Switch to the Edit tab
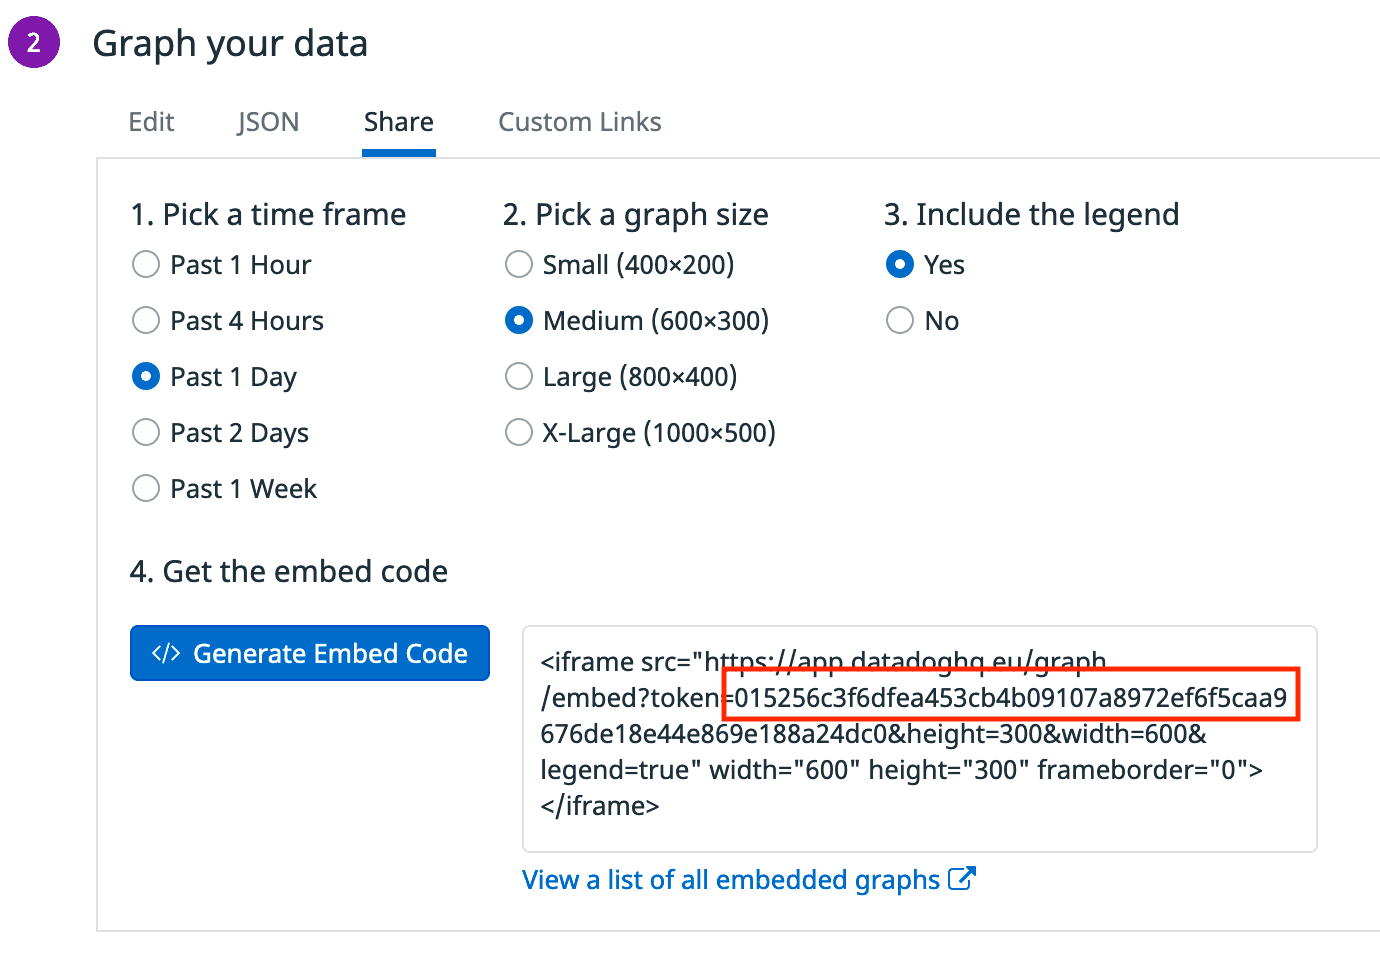The width and height of the screenshot is (1380, 972). [x=151, y=122]
